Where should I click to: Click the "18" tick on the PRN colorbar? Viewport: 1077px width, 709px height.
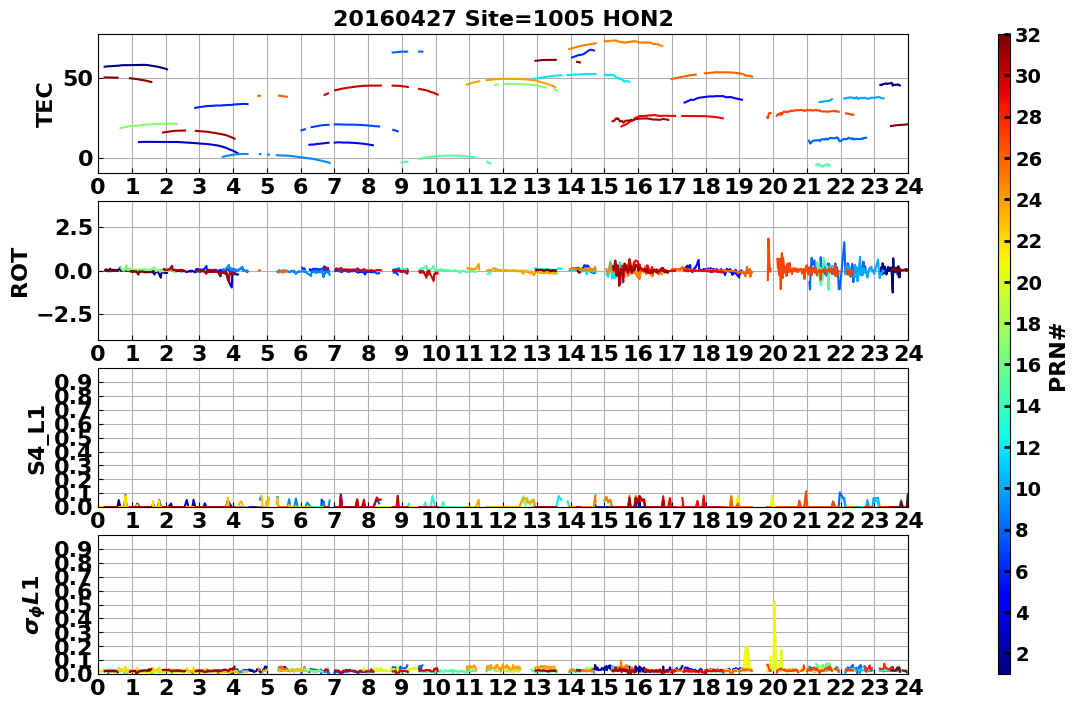click(x=1028, y=324)
